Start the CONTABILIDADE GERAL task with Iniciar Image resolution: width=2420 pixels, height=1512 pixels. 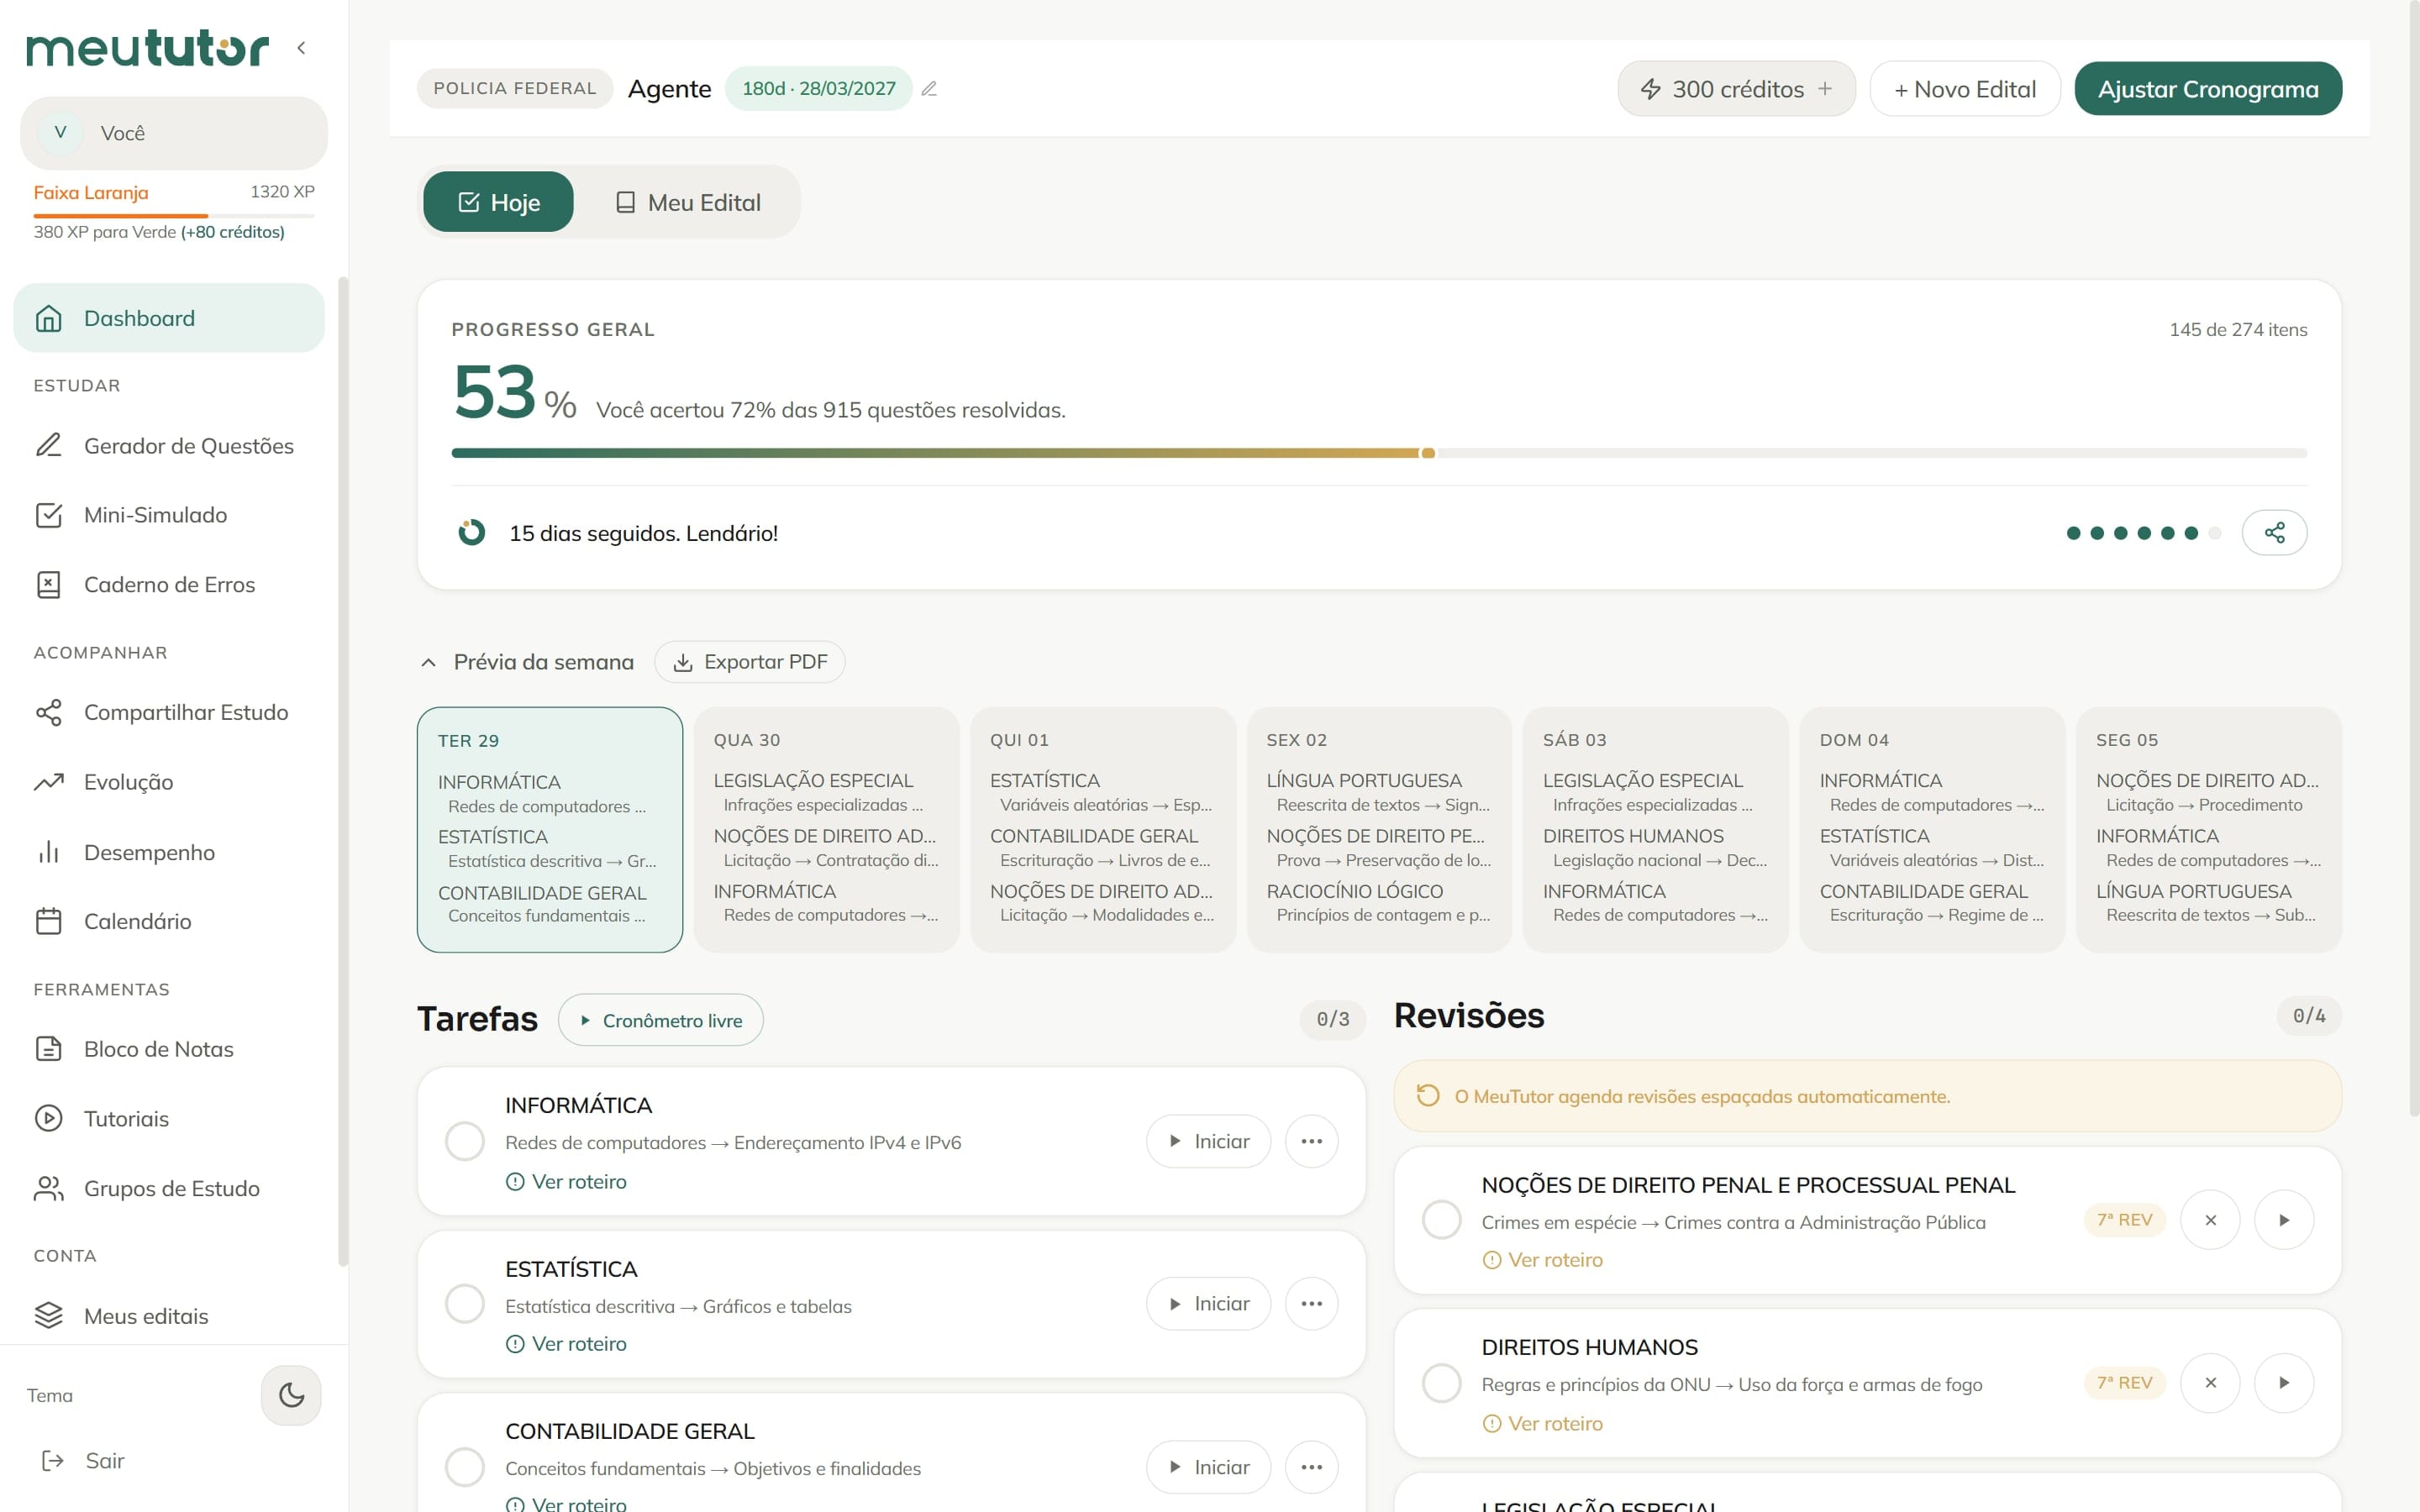pyautogui.click(x=1208, y=1467)
